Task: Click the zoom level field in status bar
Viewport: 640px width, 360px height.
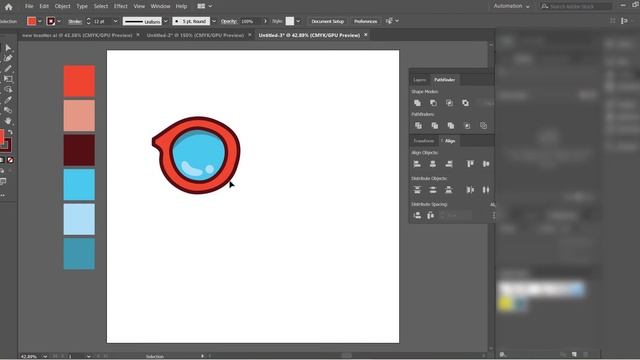Action: tap(30, 356)
